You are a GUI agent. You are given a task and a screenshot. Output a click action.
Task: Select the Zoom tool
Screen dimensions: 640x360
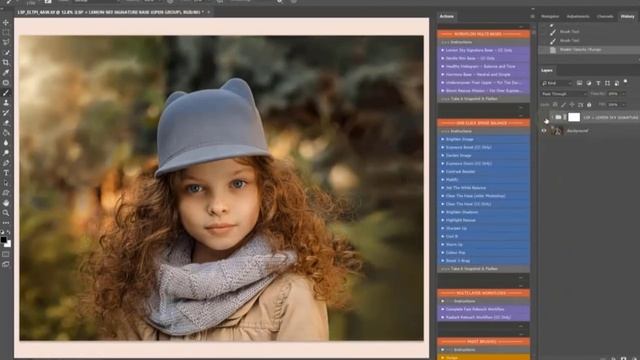[x=6, y=213]
